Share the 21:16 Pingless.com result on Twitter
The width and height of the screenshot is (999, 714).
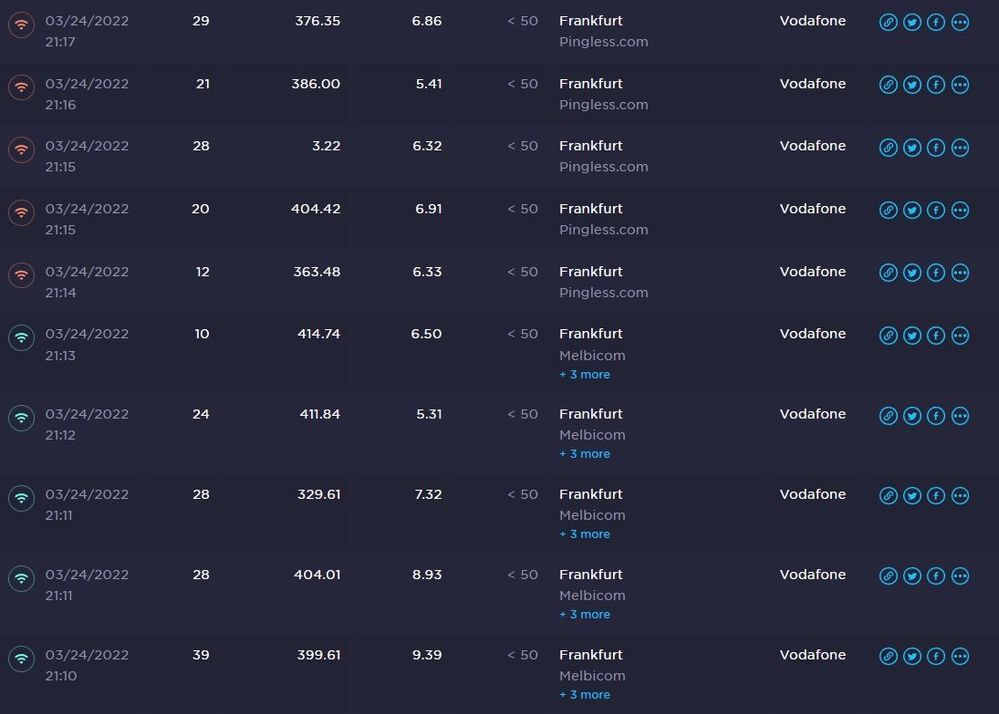coord(912,85)
